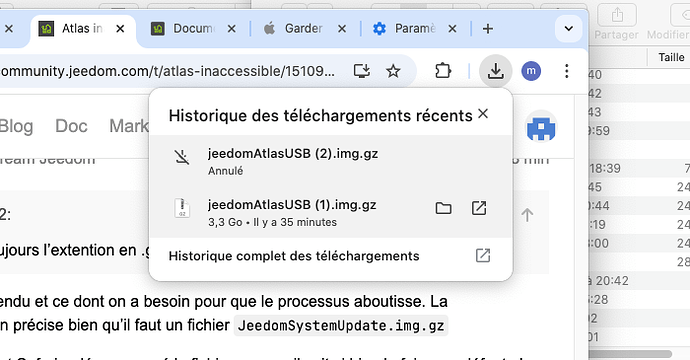Close the 'Docum' tab
This screenshot has height=360, width=690.
(x=231, y=29)
